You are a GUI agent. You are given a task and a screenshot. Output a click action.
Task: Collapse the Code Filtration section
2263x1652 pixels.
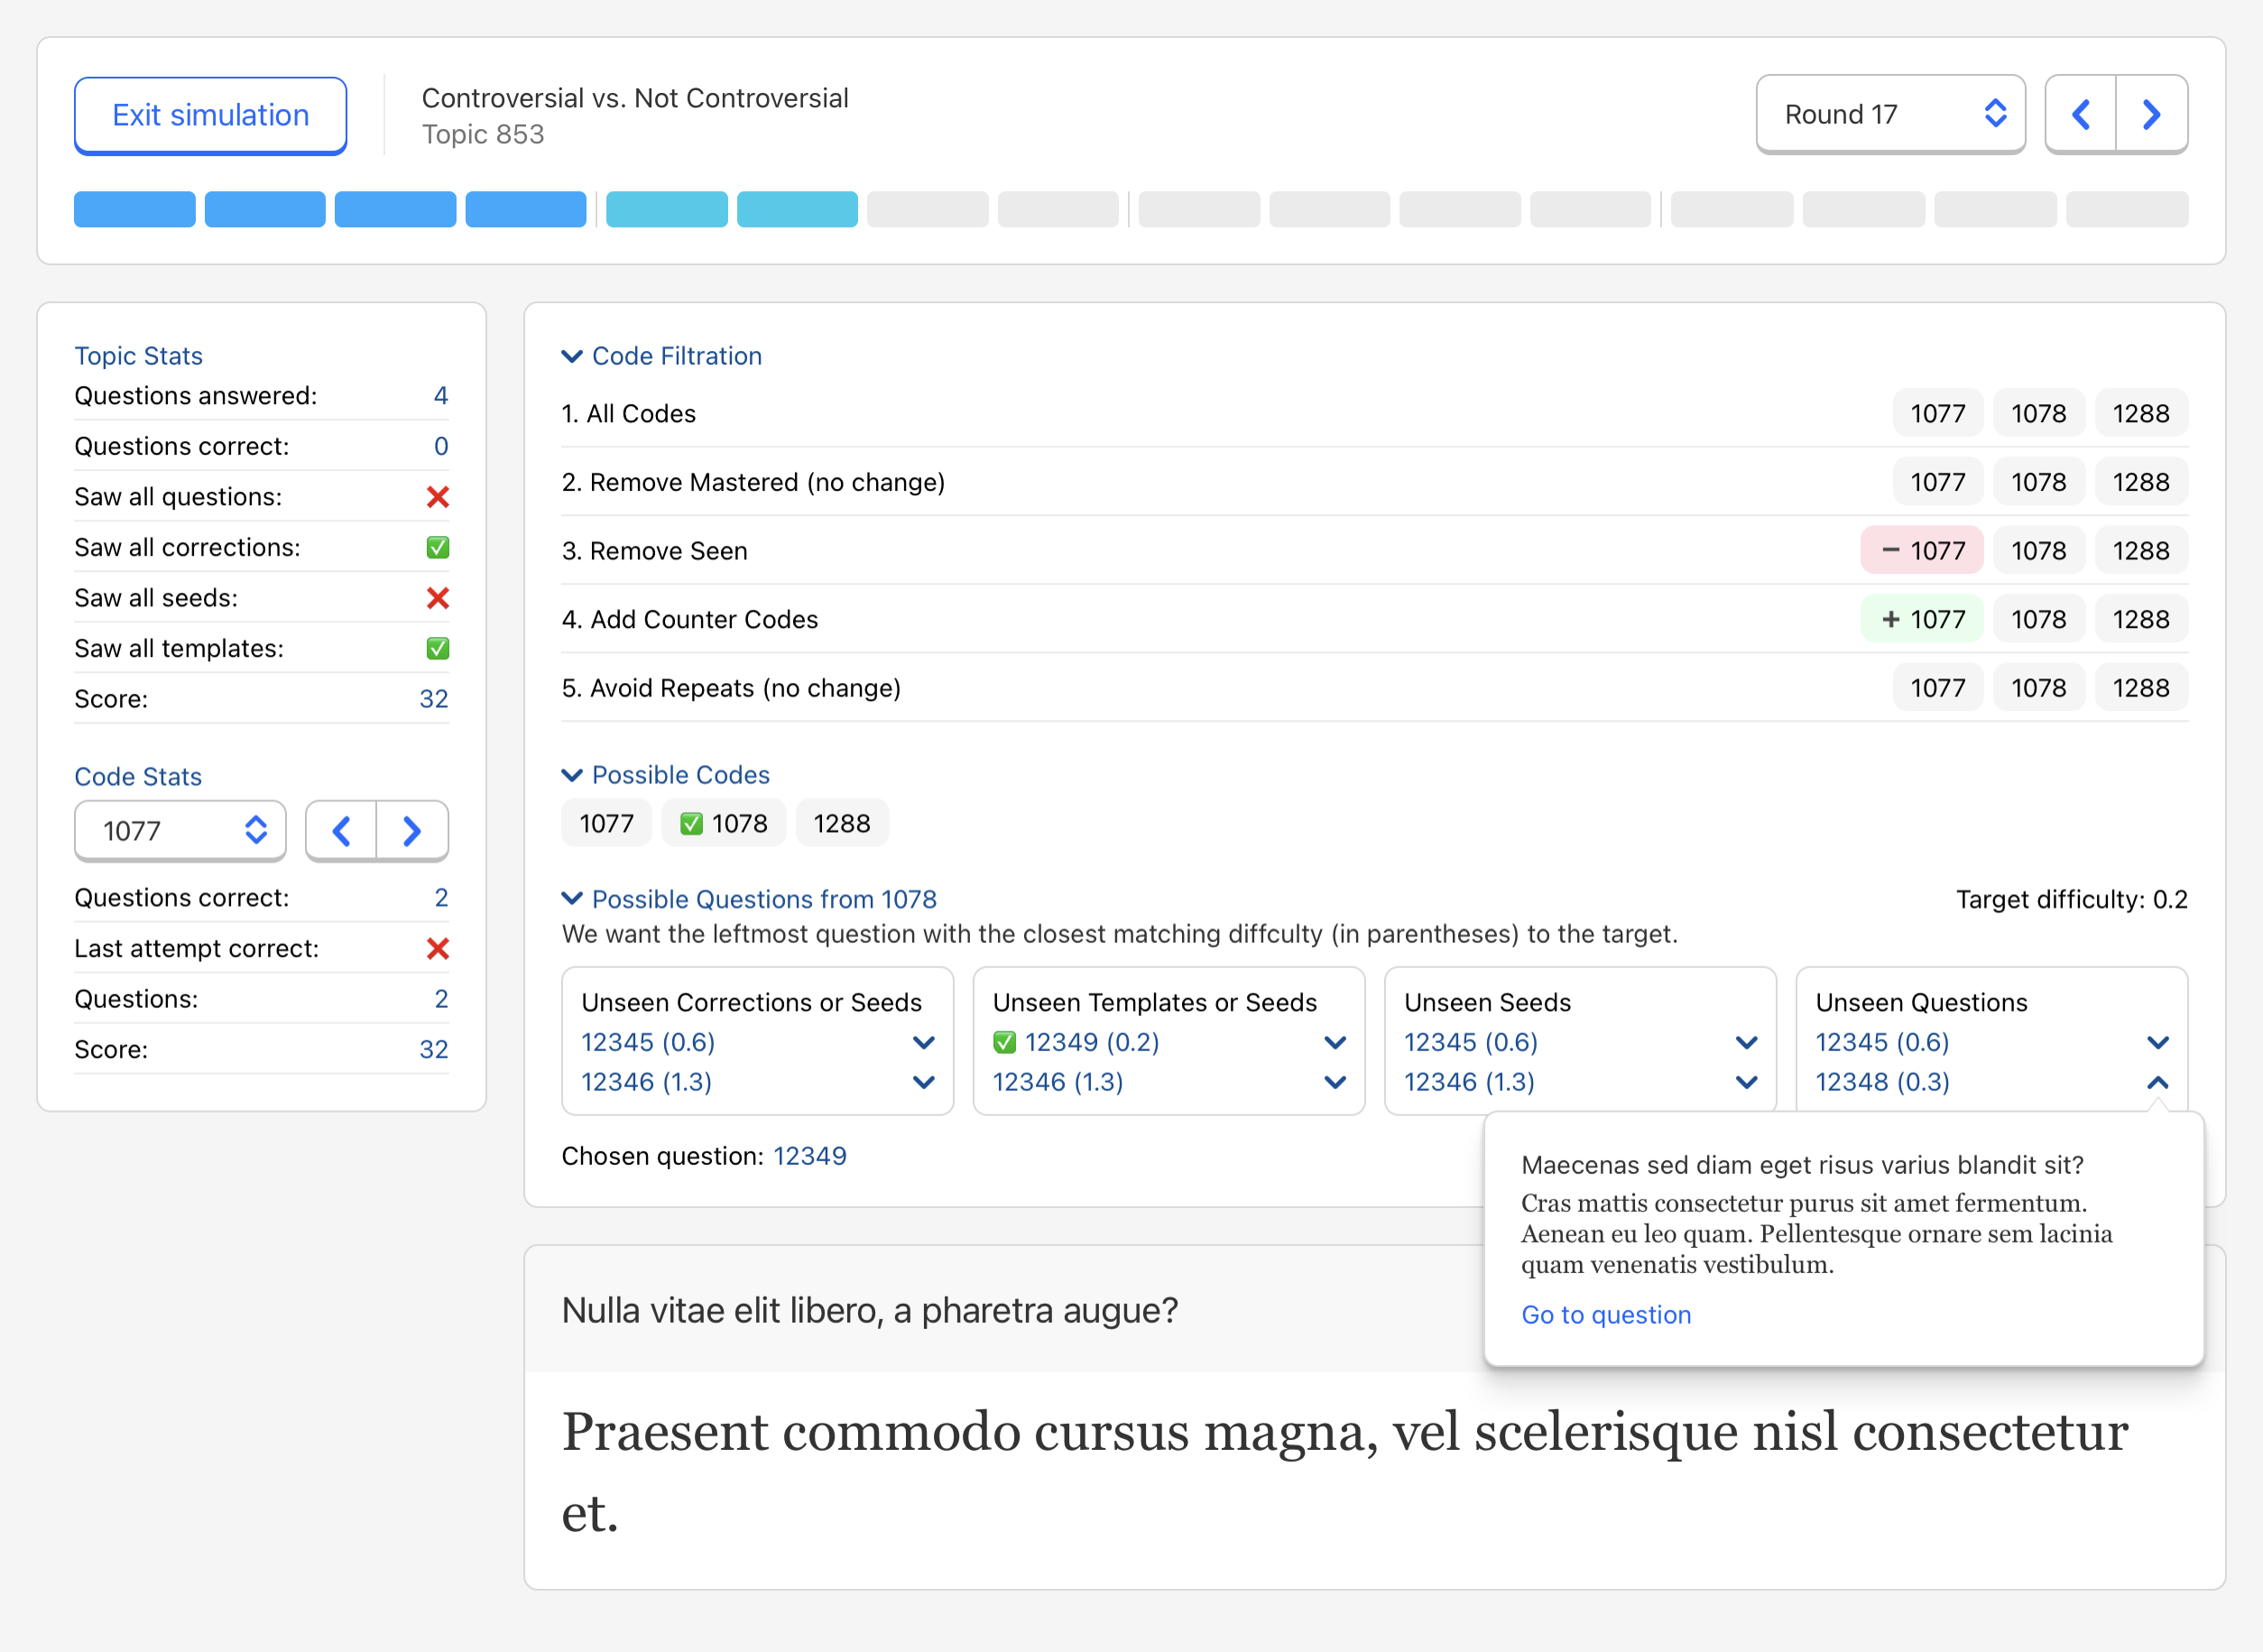(572, 356)
